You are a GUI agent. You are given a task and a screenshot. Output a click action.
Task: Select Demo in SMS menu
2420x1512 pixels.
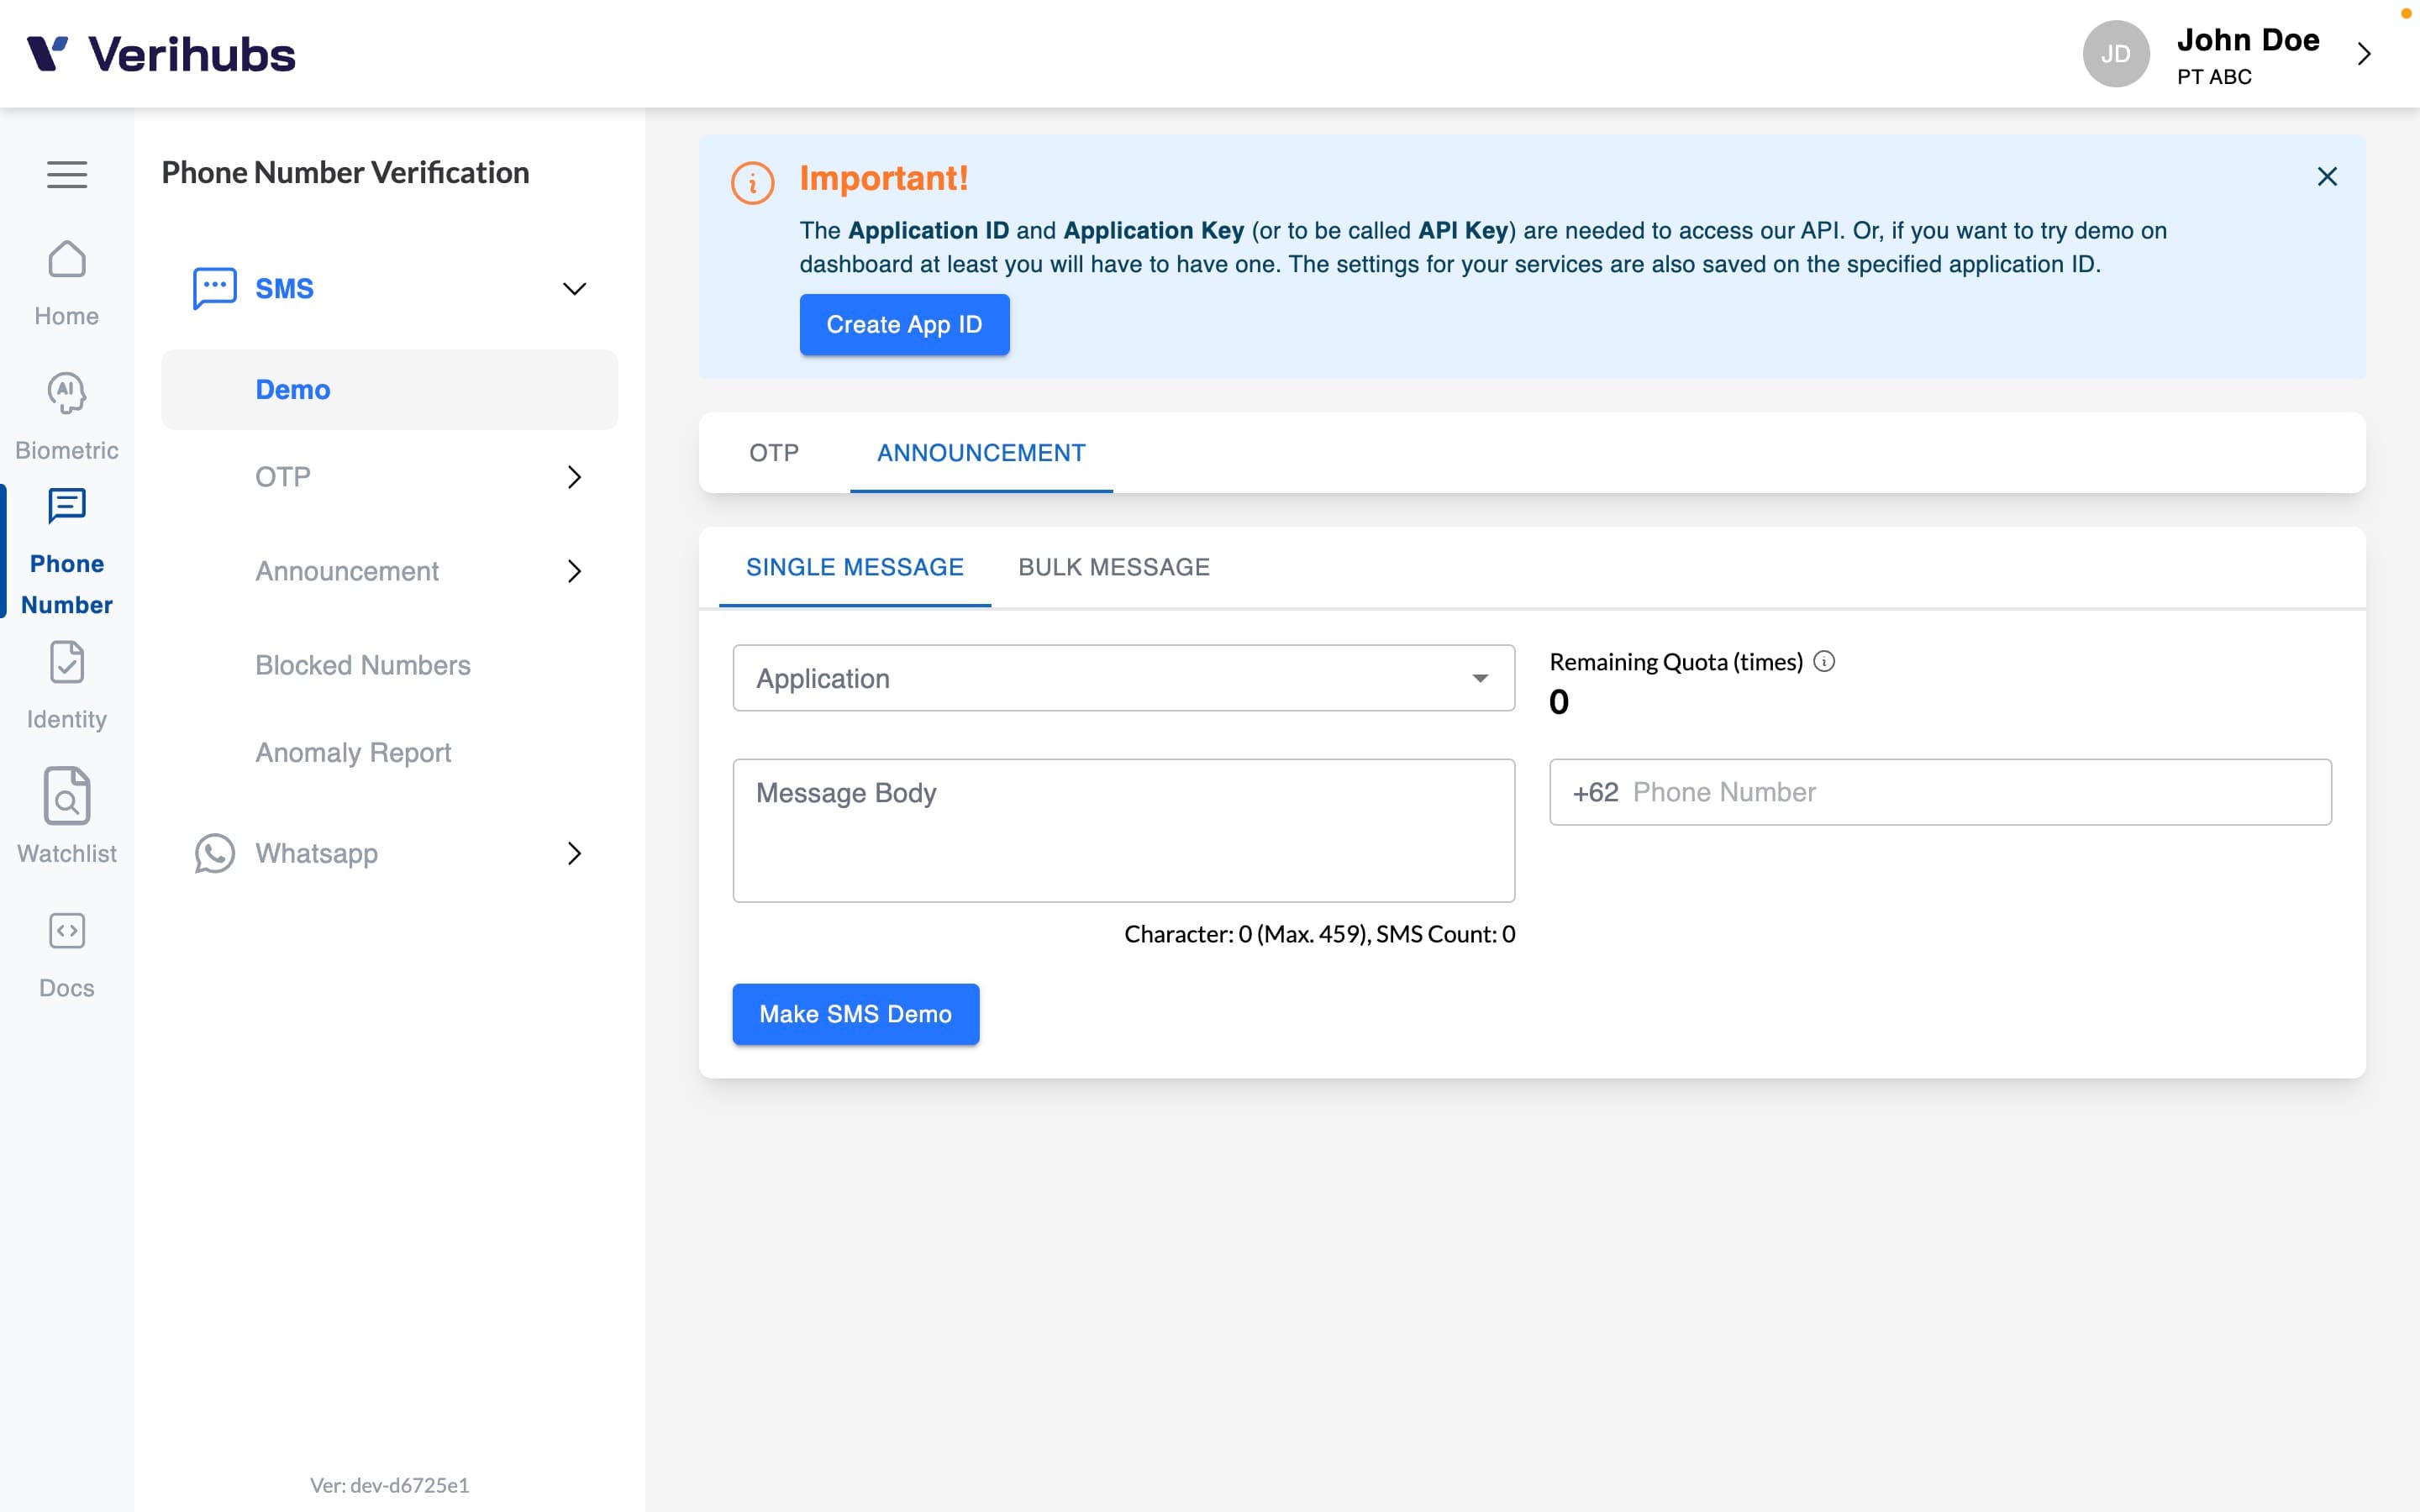click(x=390, y=390)
